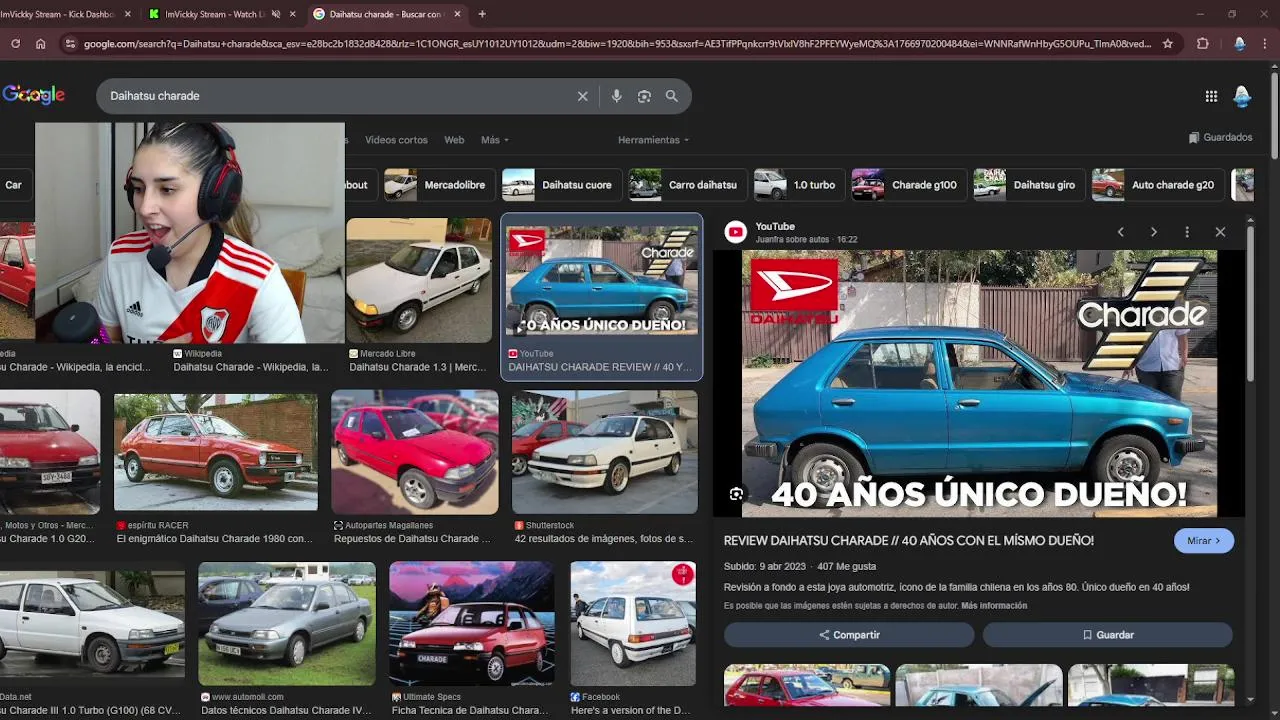The width and height of the screenshot is (1280, 720).
Task: View site information icon in address bar
Action: [x=69, y=44]
